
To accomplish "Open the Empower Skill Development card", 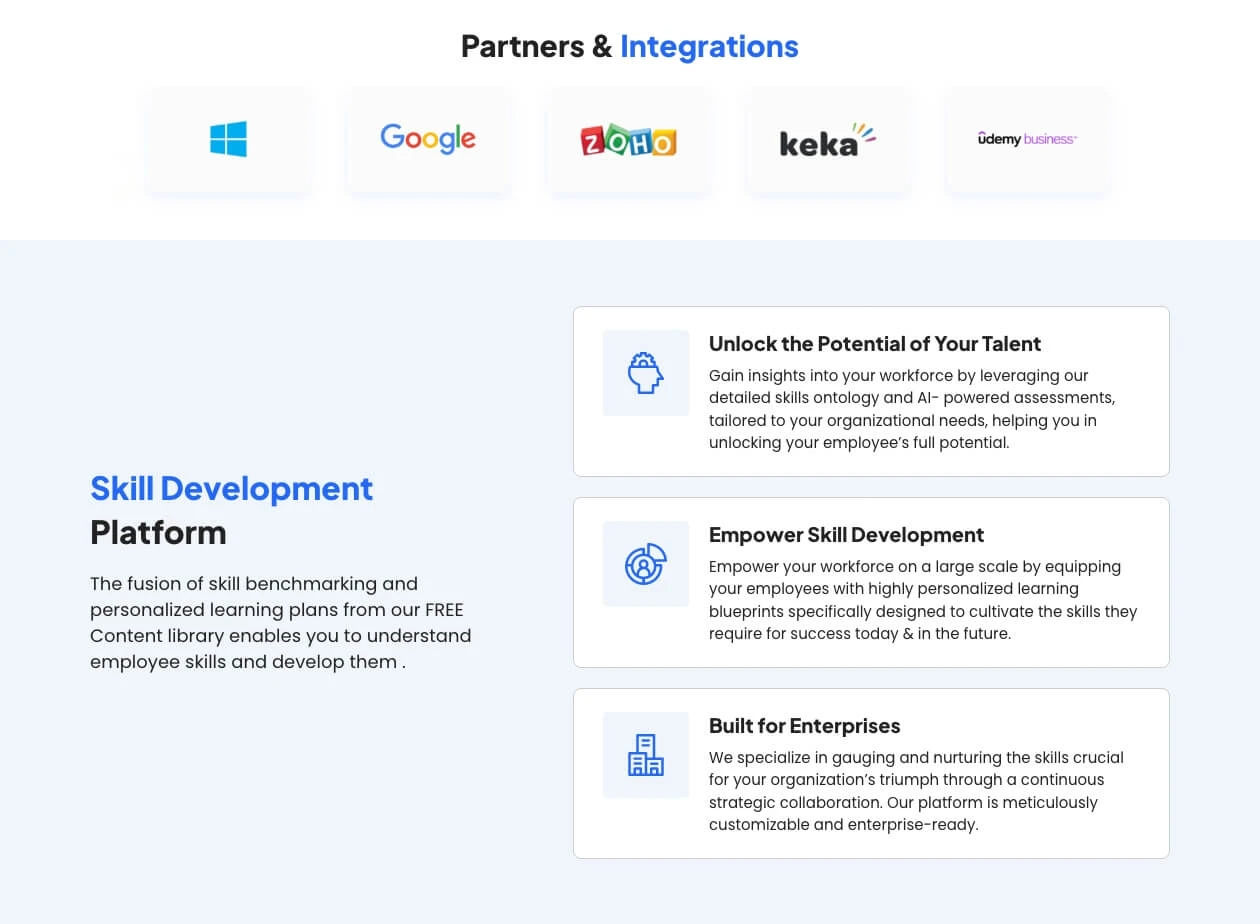I will click(870, 582).
